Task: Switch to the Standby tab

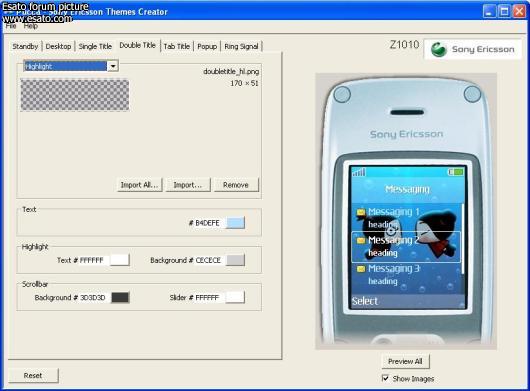Action: pyautogui.click(x=25, y=46)
